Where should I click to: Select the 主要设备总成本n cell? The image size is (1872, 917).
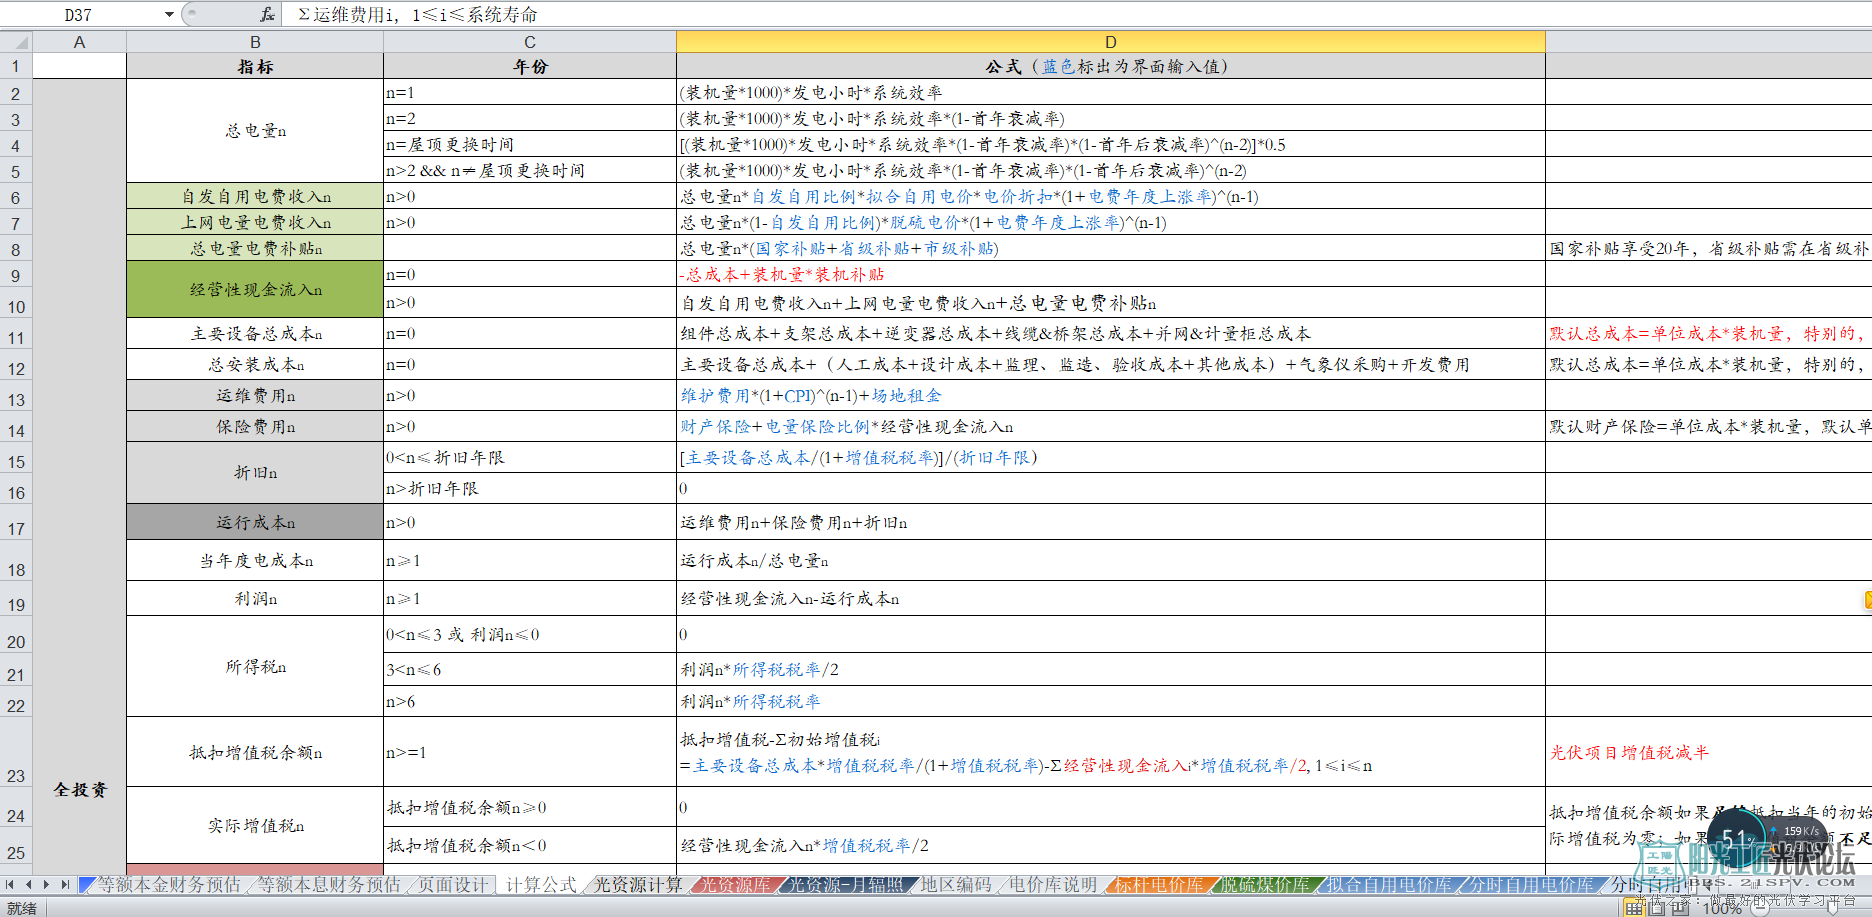(x=255, y=333)
